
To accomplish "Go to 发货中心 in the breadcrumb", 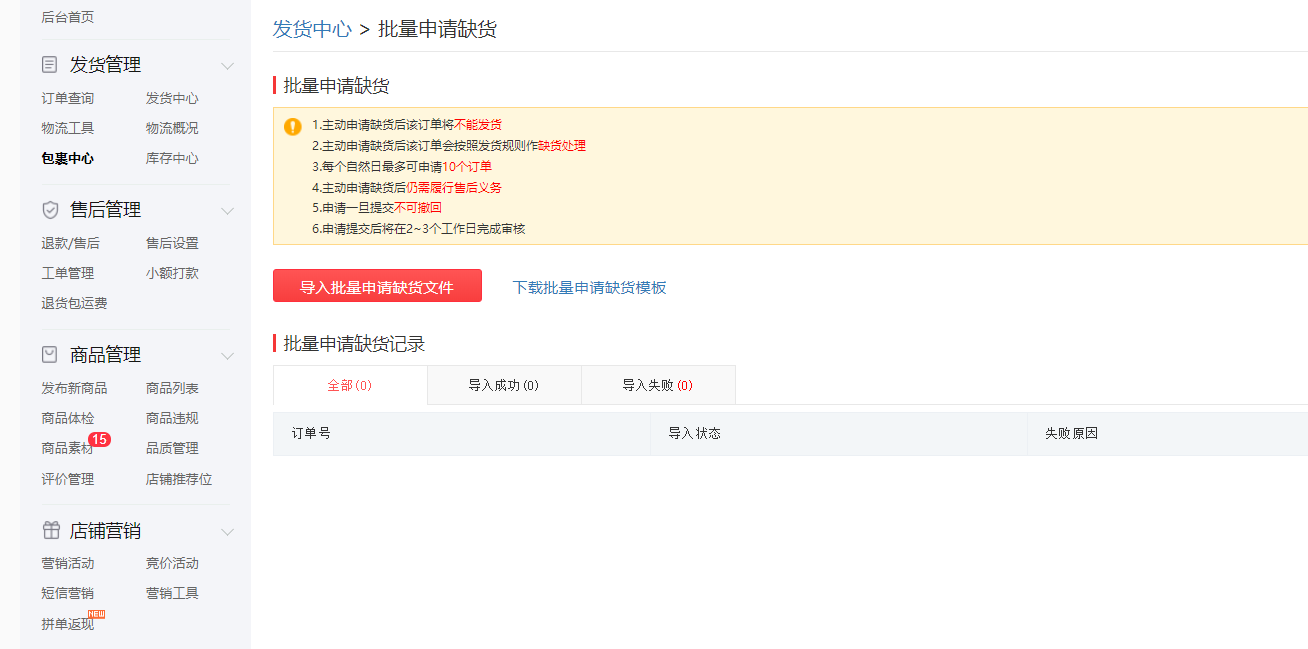I will pos(312,29).
